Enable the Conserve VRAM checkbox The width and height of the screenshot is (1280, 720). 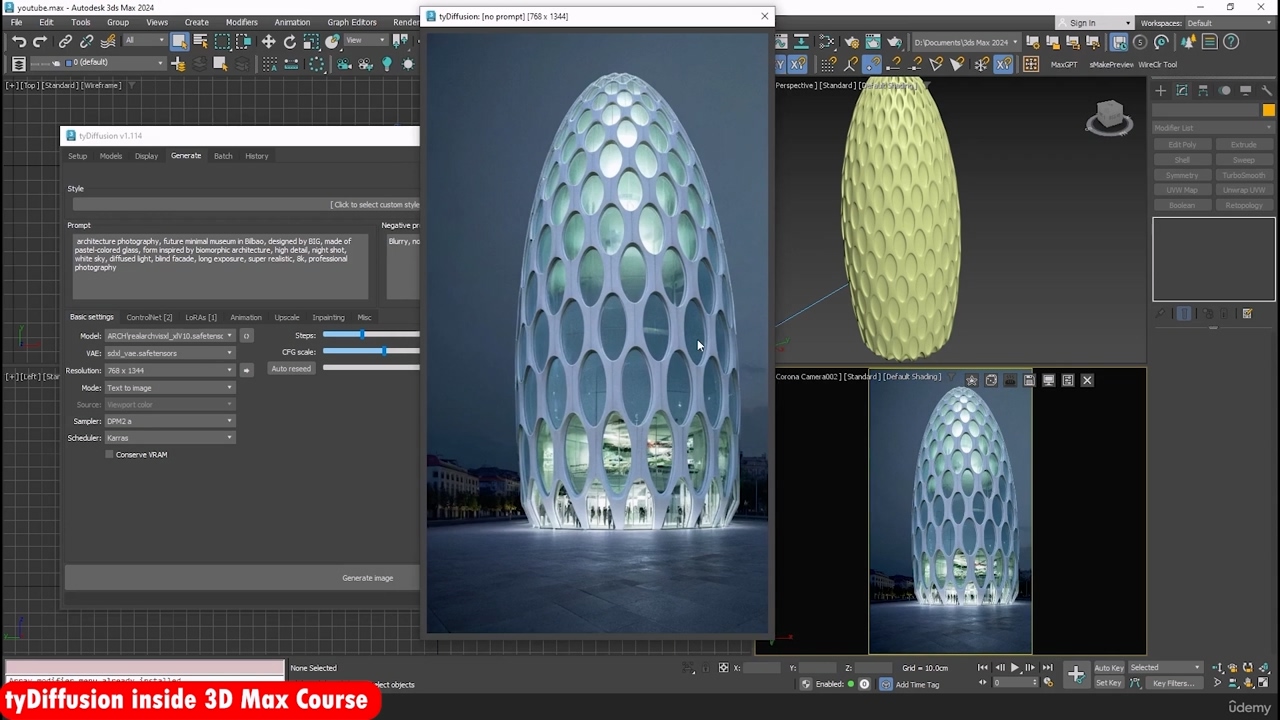coord(110,455)
